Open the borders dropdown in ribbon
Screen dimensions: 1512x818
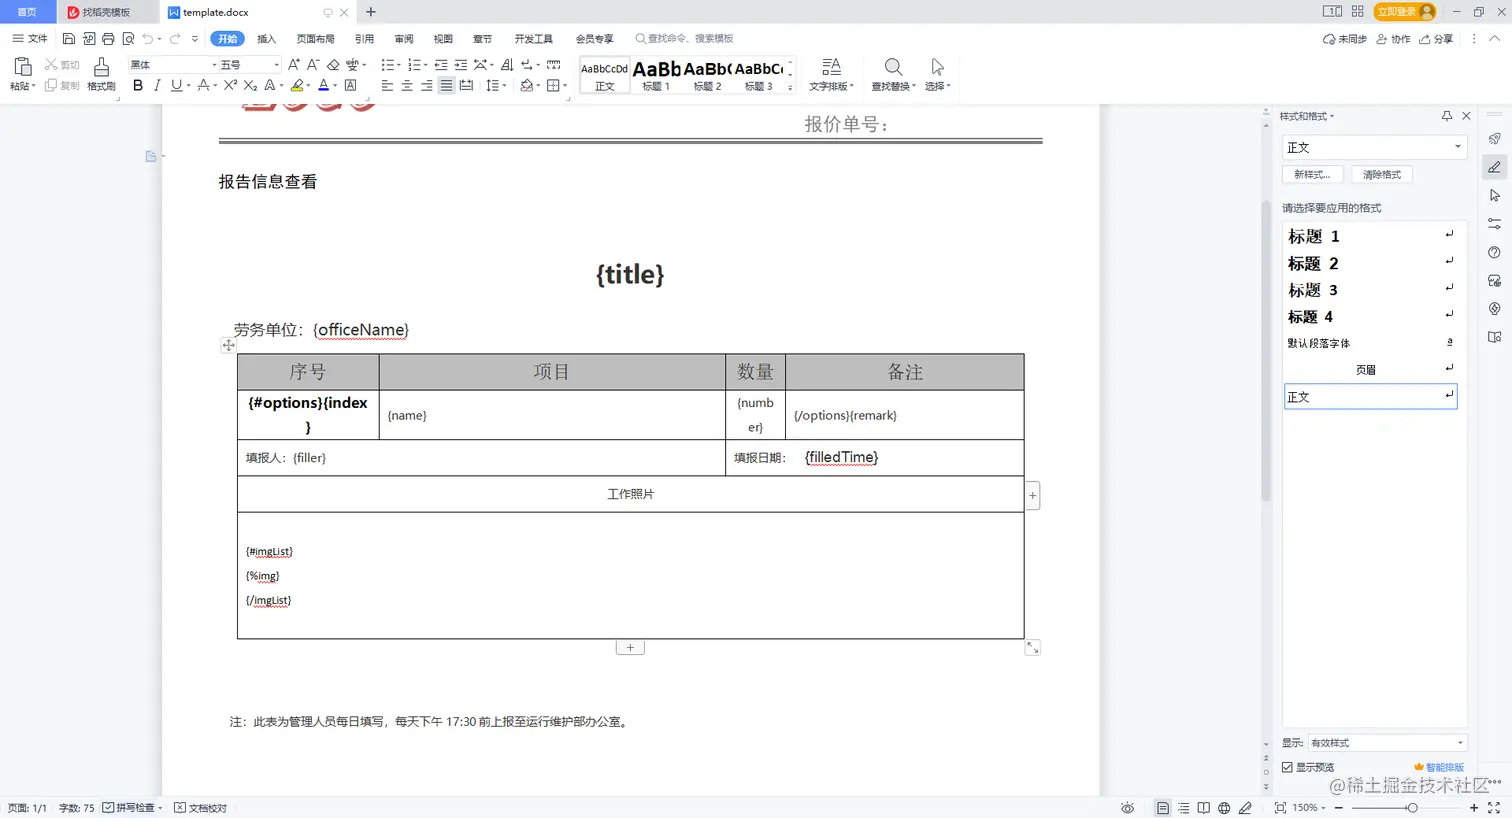coord(564,86)
